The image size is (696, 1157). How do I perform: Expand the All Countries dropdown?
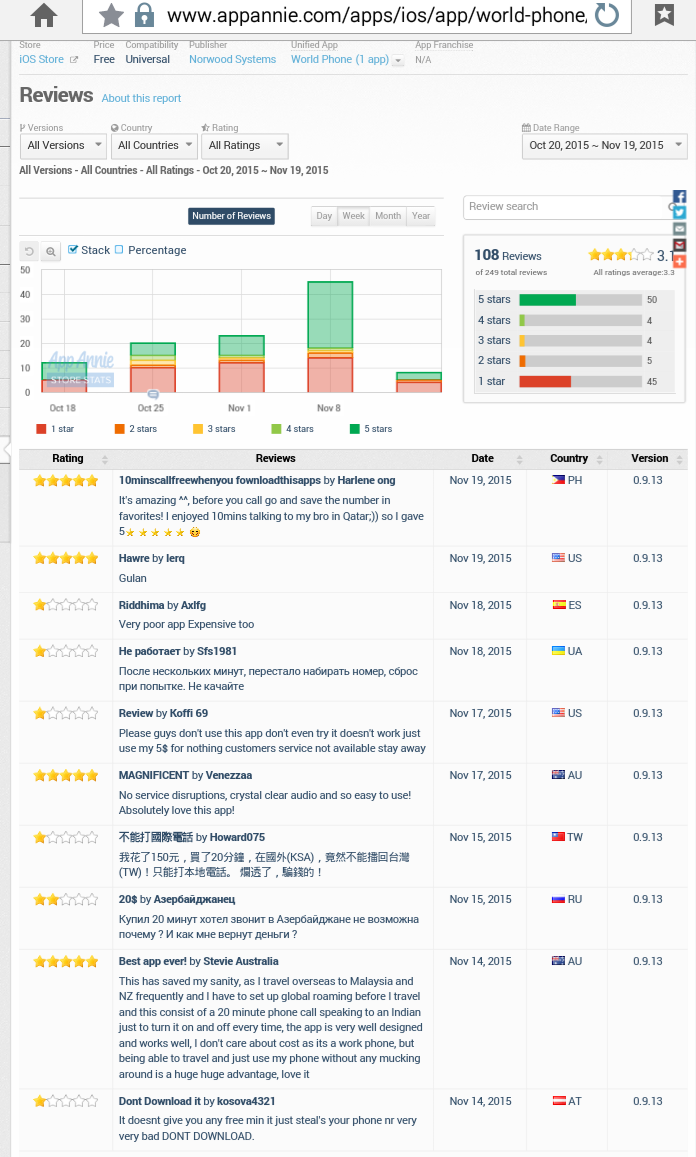pyautogui.click(x=154, y=146)
